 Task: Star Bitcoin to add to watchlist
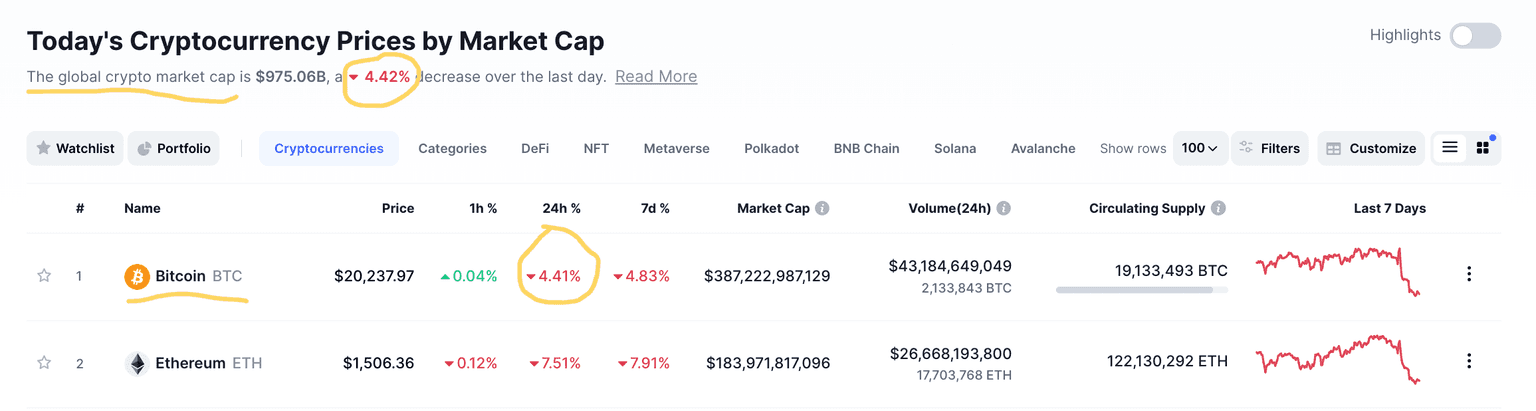44,276
